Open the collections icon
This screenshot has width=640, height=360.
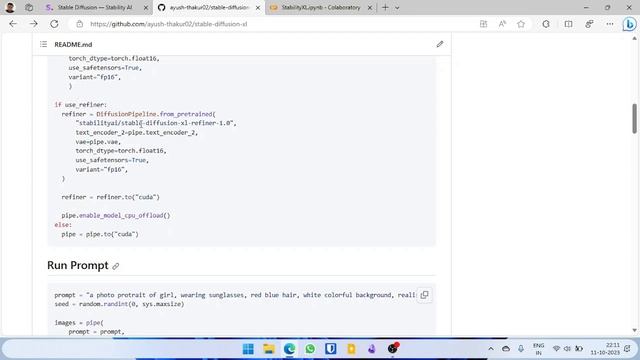(x=589, y=24)
